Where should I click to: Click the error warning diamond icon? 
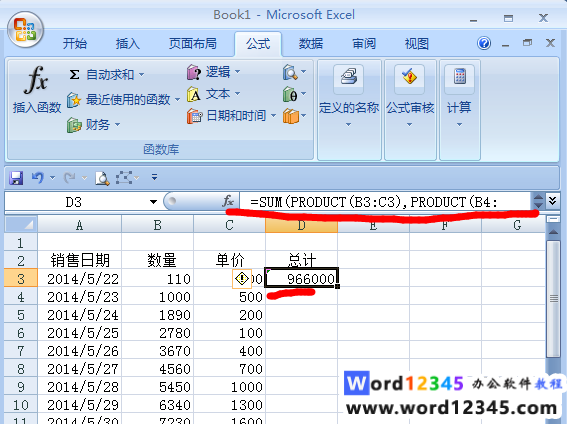click(x=242, y=279)
